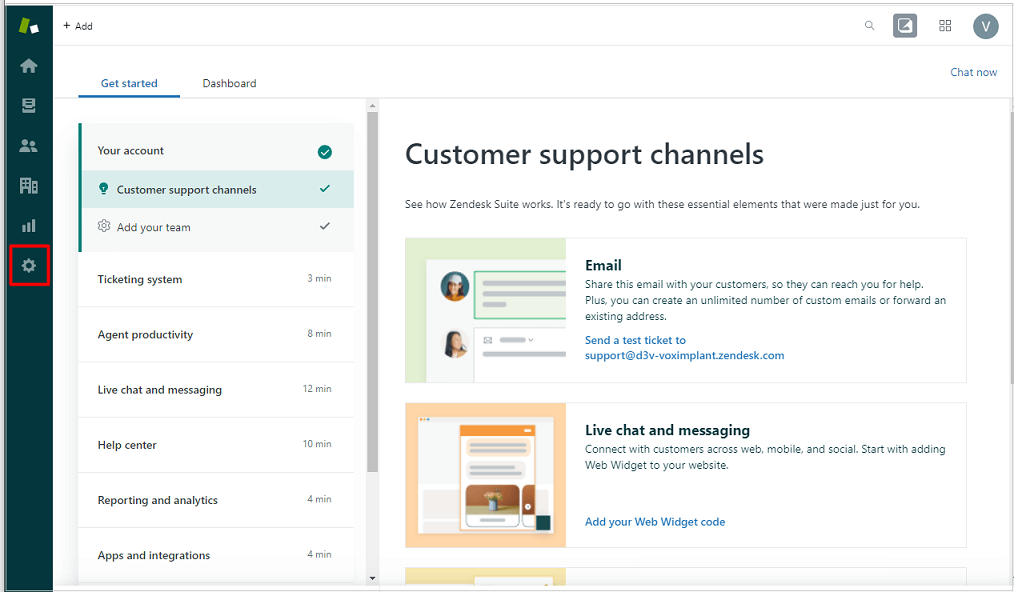Image resolution: width=1014 pixels, height=592 pixels.
Task: Click the task list scrollbar thumb
Action: tap(372, 291)
